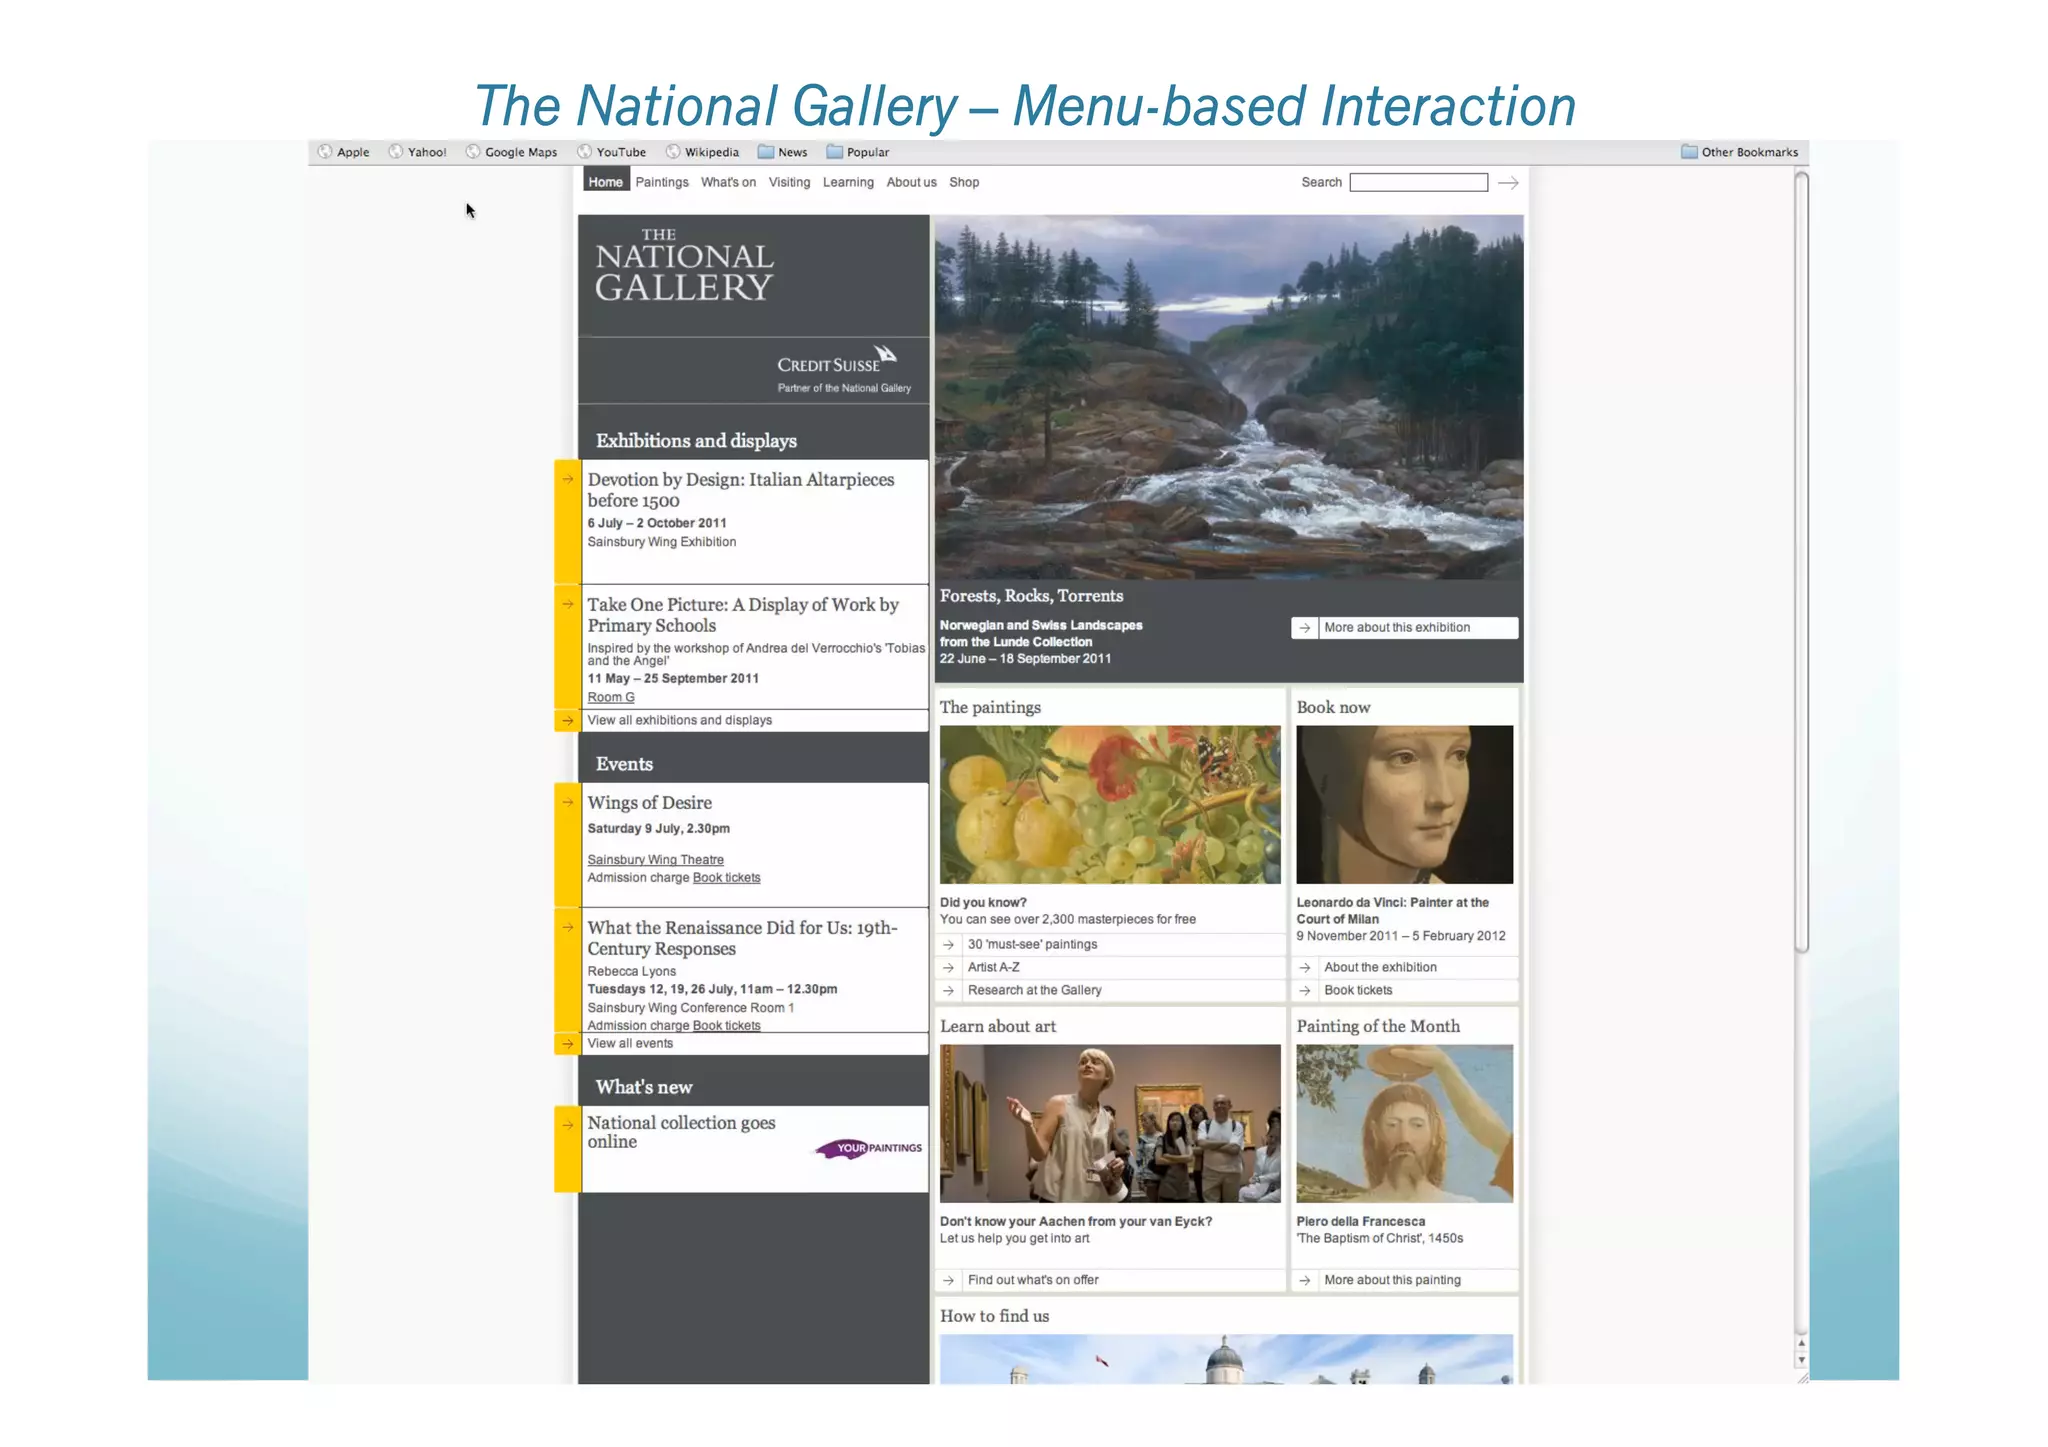
Task: Open the Wings of Desire event
Action: (x=650, y=803)
